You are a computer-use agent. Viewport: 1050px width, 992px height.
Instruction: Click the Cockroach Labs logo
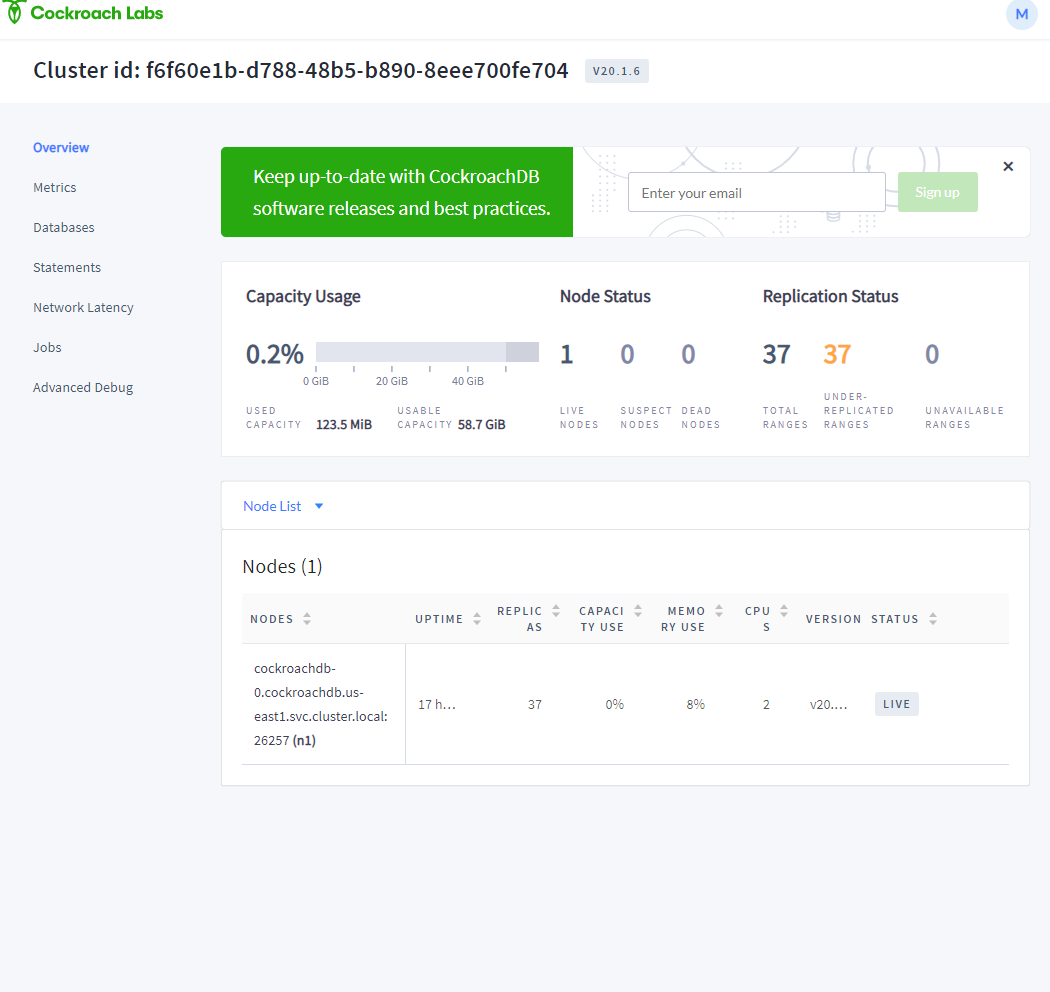[84, 13]
